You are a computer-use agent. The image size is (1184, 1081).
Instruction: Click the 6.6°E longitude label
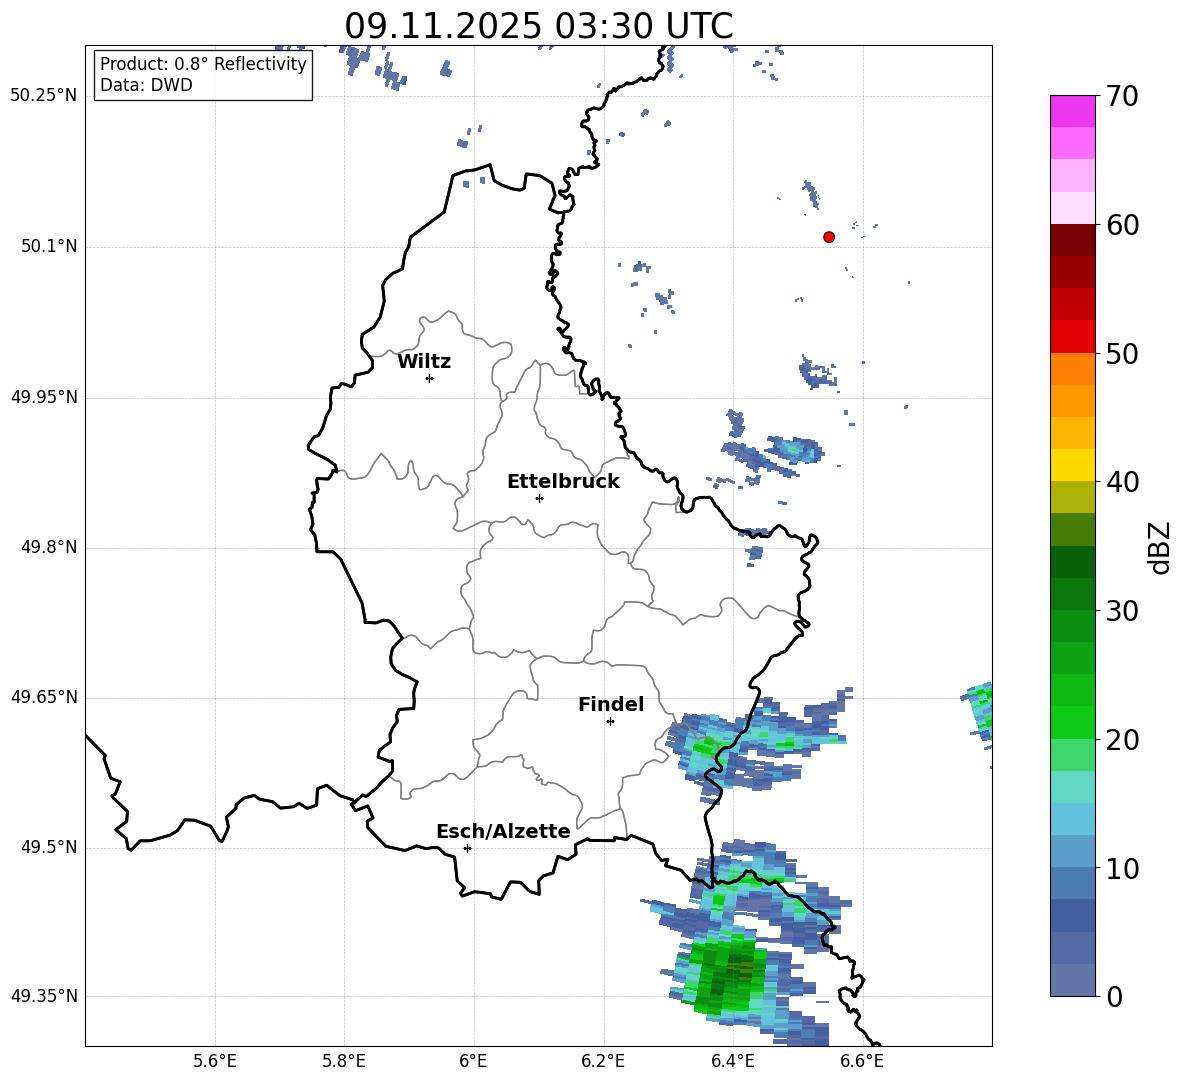click(862, 1061)
